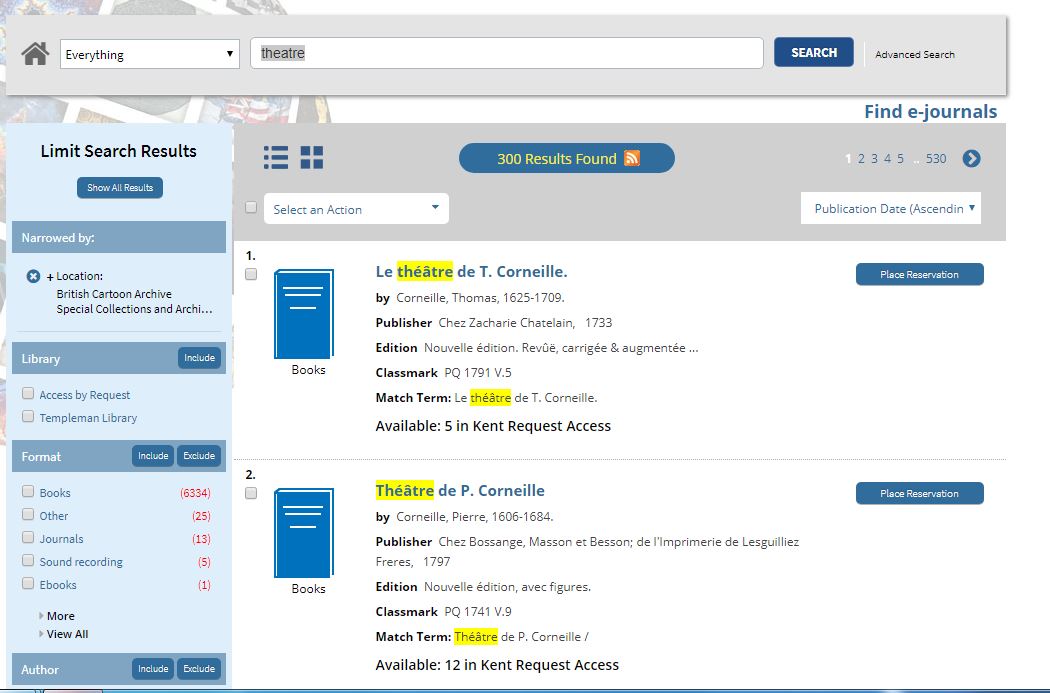Open the Find e-journals link

click(x=930, y=112)
